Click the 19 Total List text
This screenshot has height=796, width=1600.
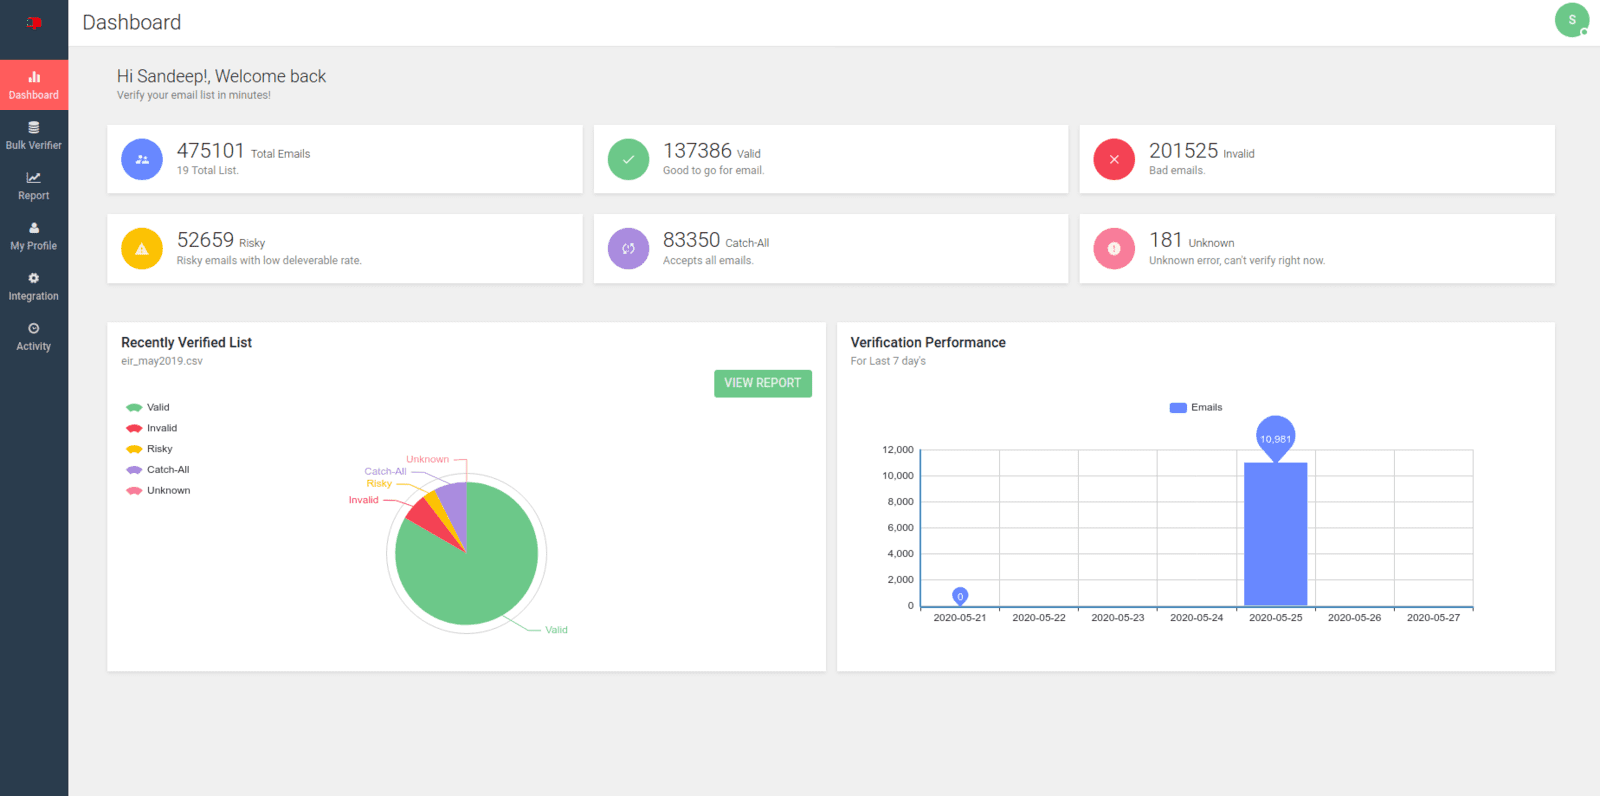point(208,171)
